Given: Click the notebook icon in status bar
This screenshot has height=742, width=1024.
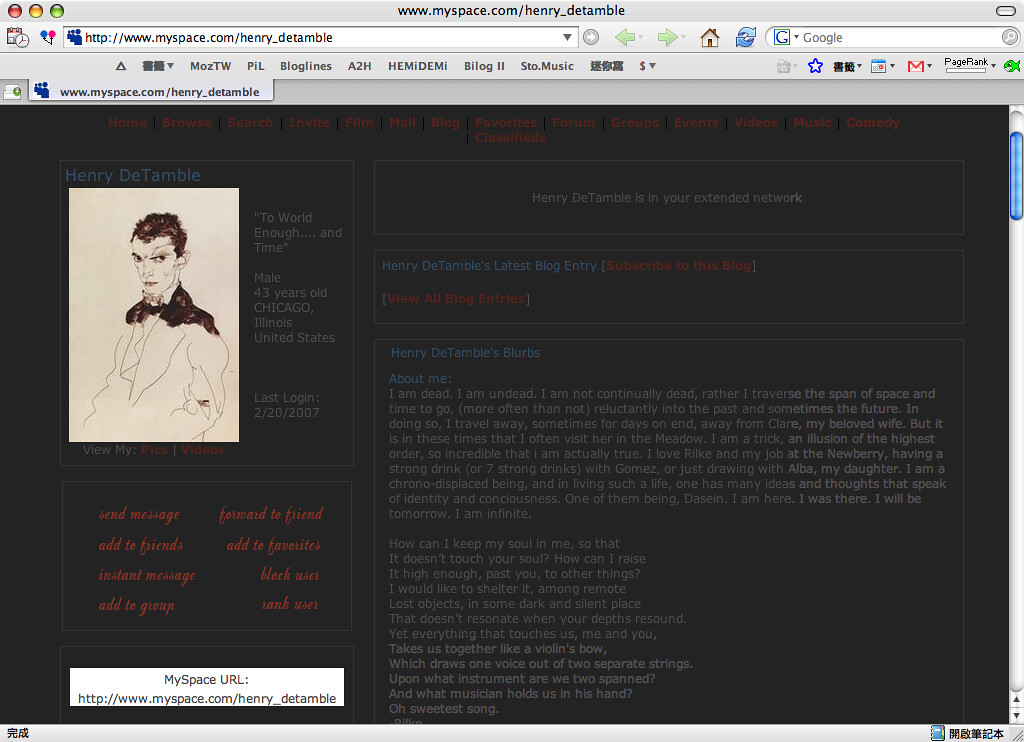Looking at the screenshot, I should click(x=937, y=733).
